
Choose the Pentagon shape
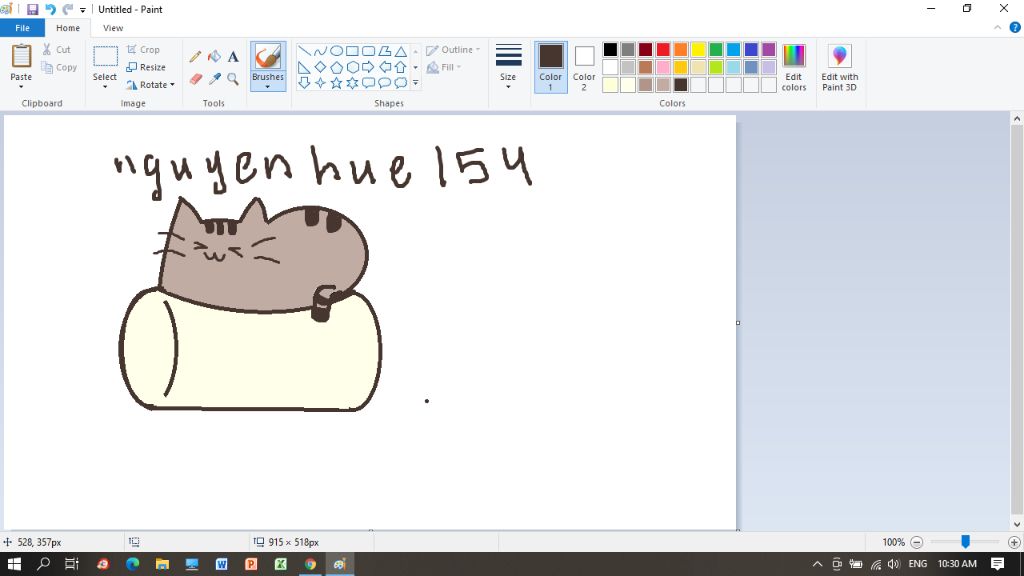[x=336, y=67]
